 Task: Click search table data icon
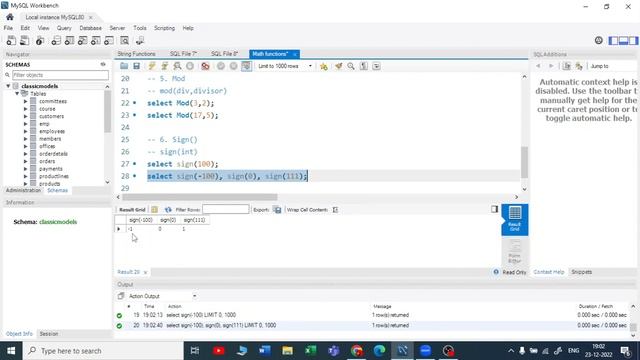click(124, 40)
